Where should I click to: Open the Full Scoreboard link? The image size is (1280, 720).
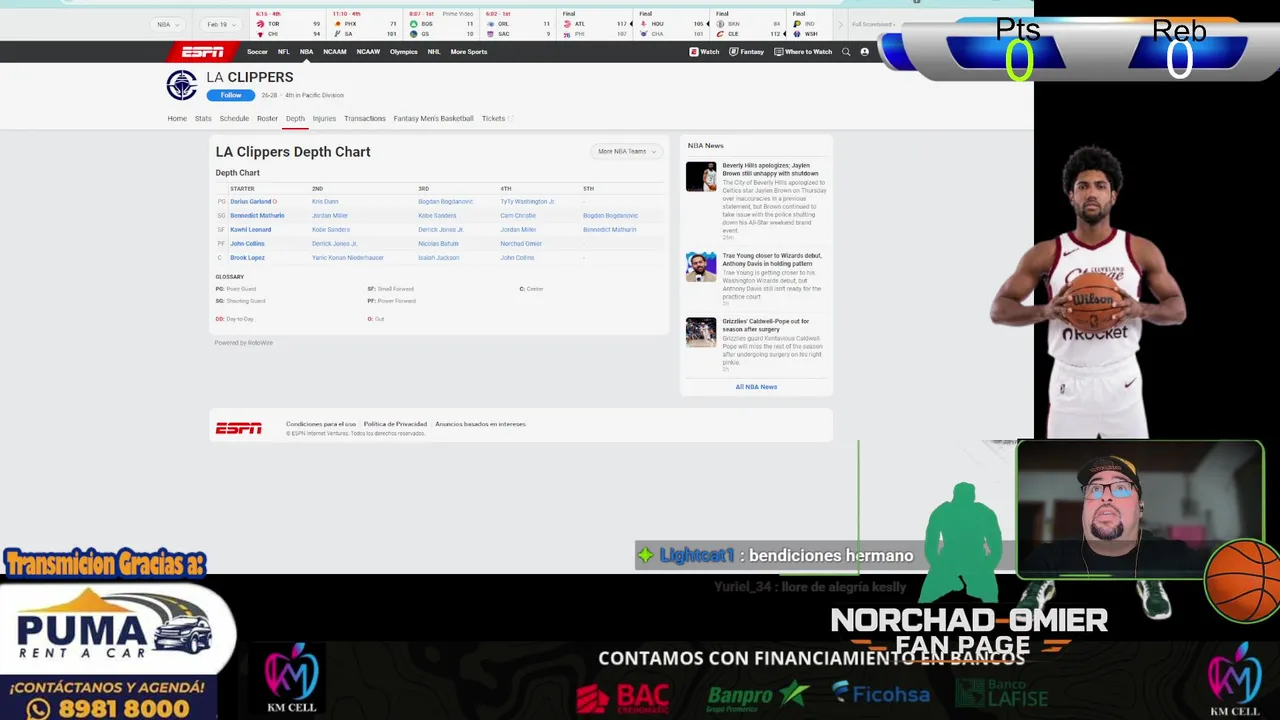(x=873, y=24)
